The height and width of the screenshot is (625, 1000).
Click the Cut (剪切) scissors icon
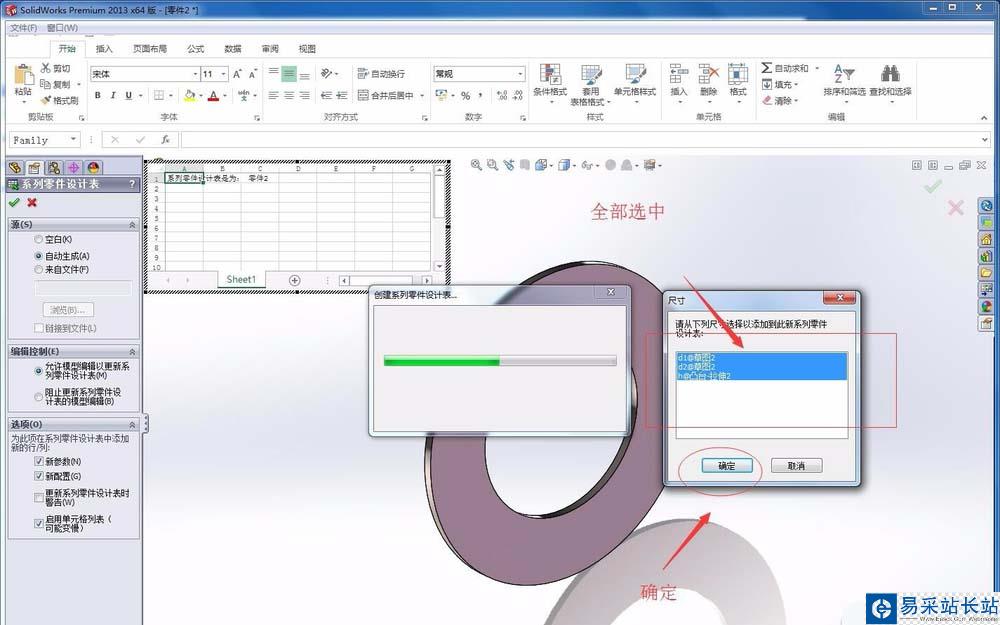click(x=46, y=68)
